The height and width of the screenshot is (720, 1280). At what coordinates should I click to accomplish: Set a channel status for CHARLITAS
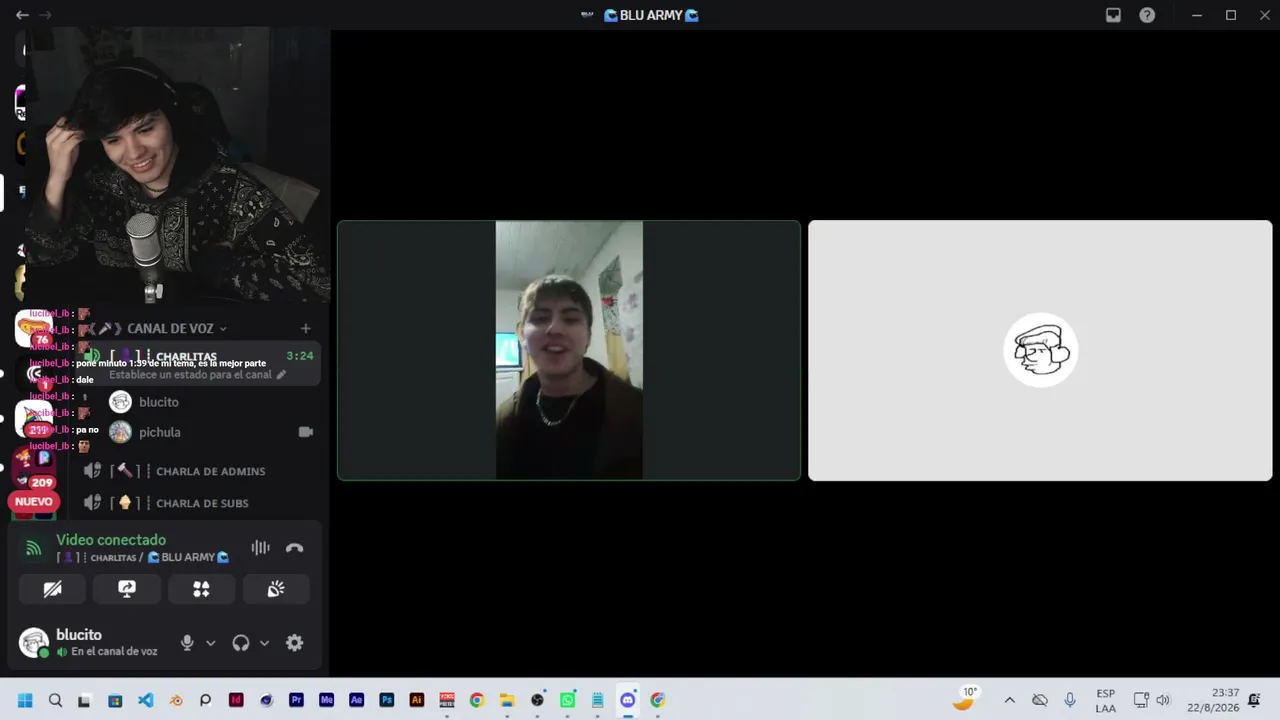[x=198, y=375]
